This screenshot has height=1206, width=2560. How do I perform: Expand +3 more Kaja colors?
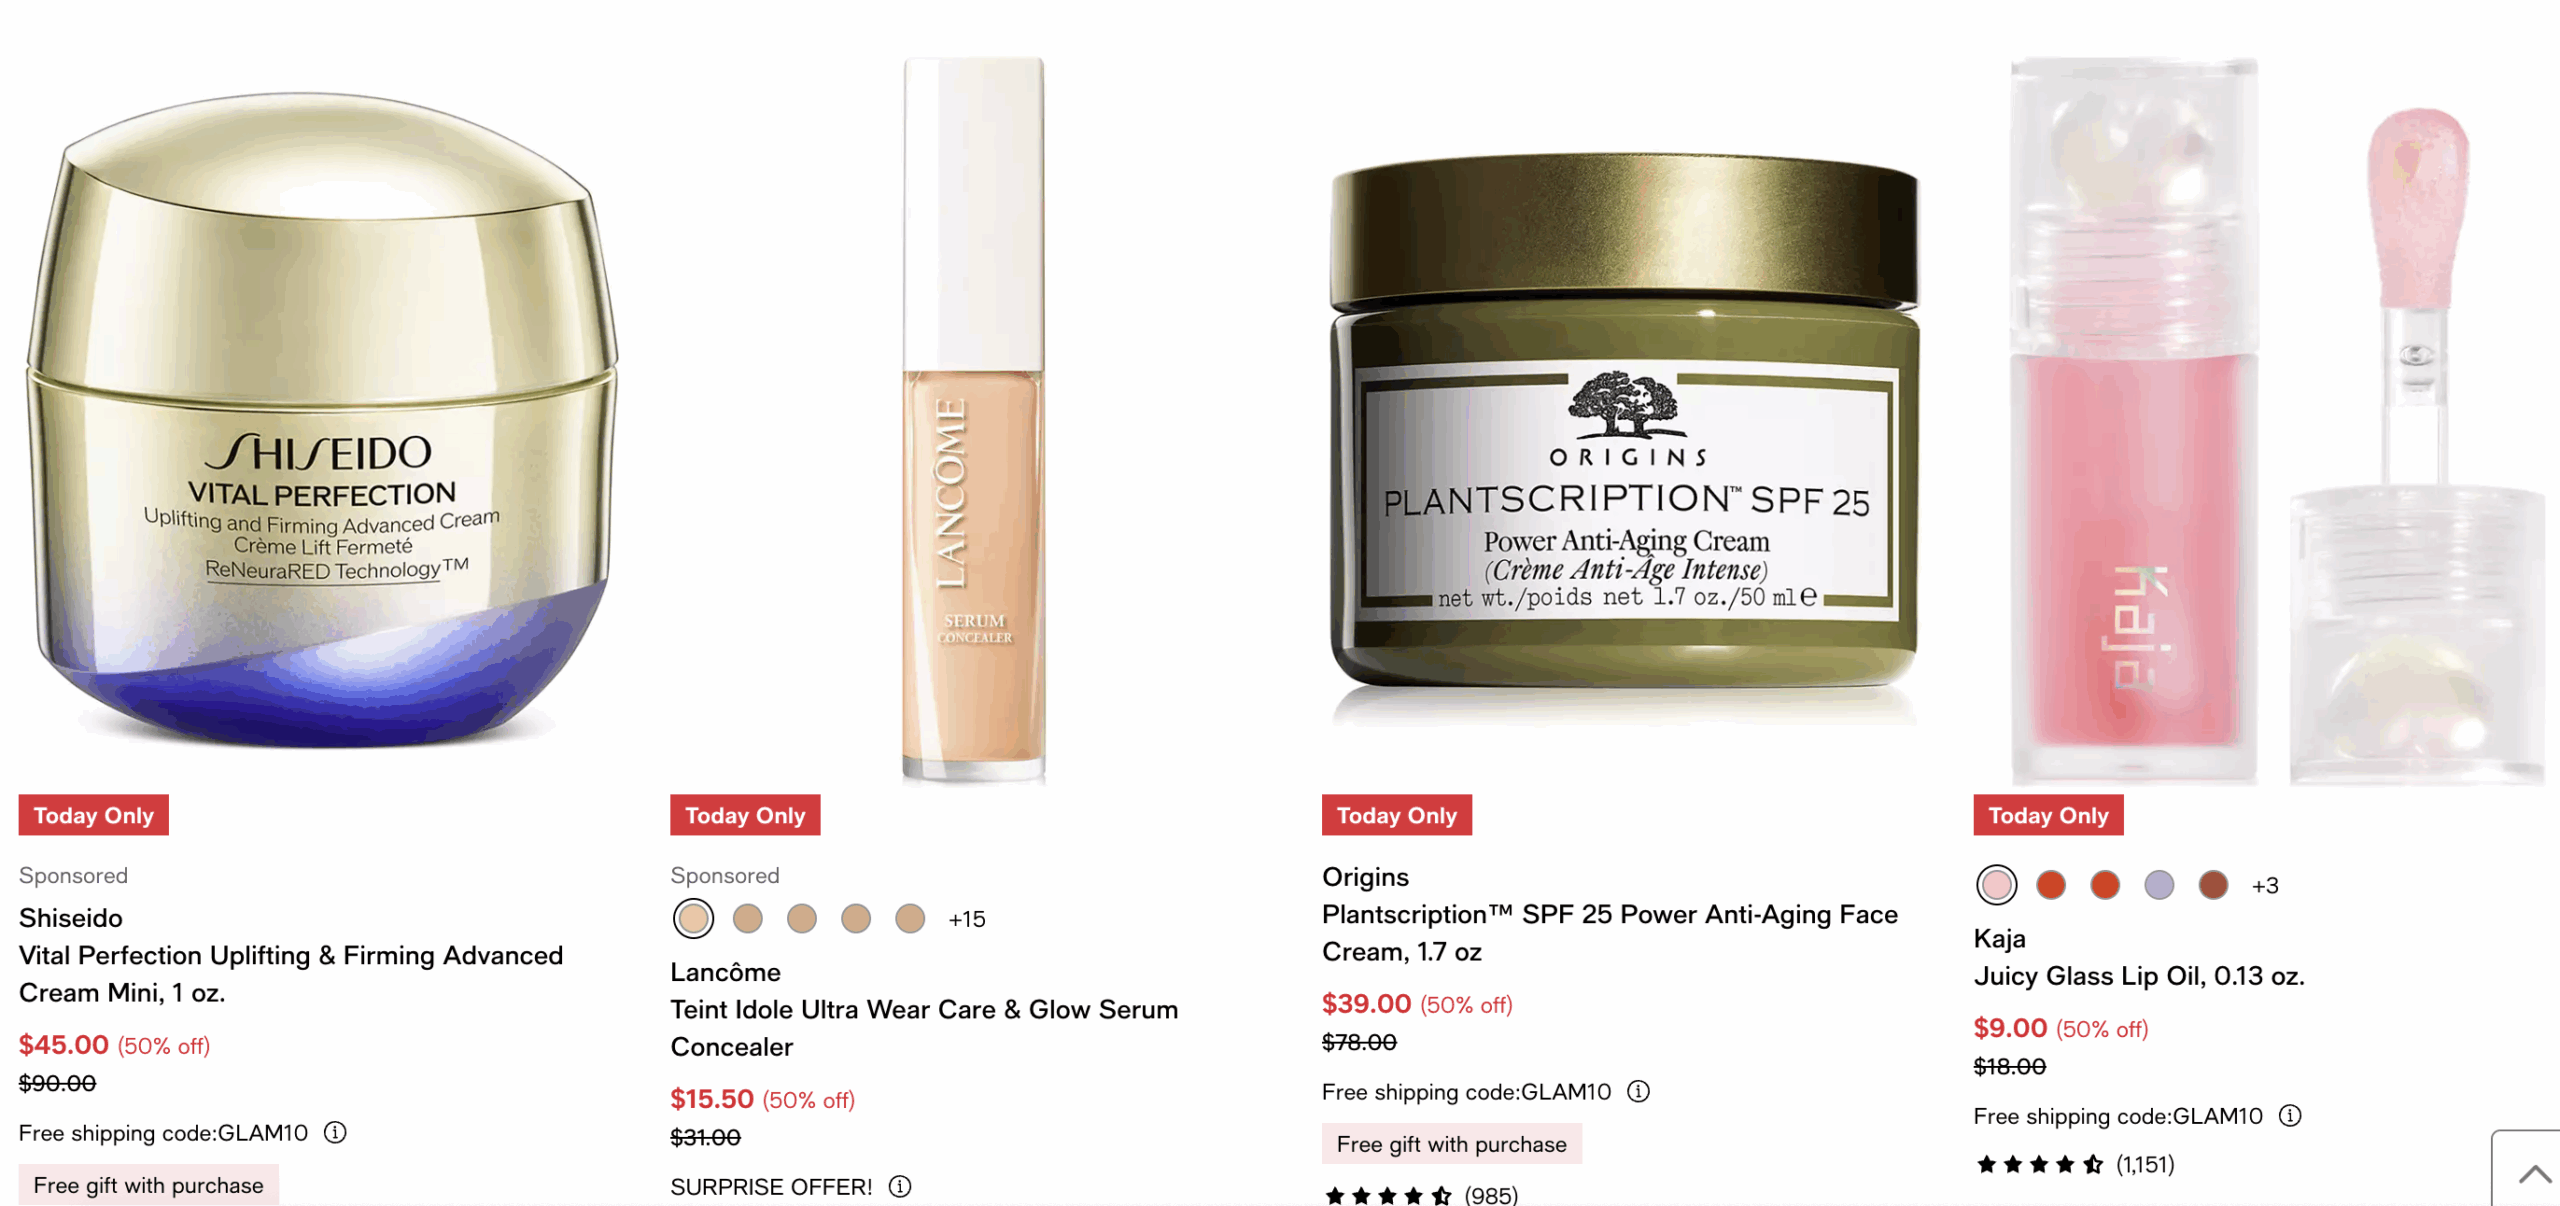pyautogui.click(x=2265, y=886)
